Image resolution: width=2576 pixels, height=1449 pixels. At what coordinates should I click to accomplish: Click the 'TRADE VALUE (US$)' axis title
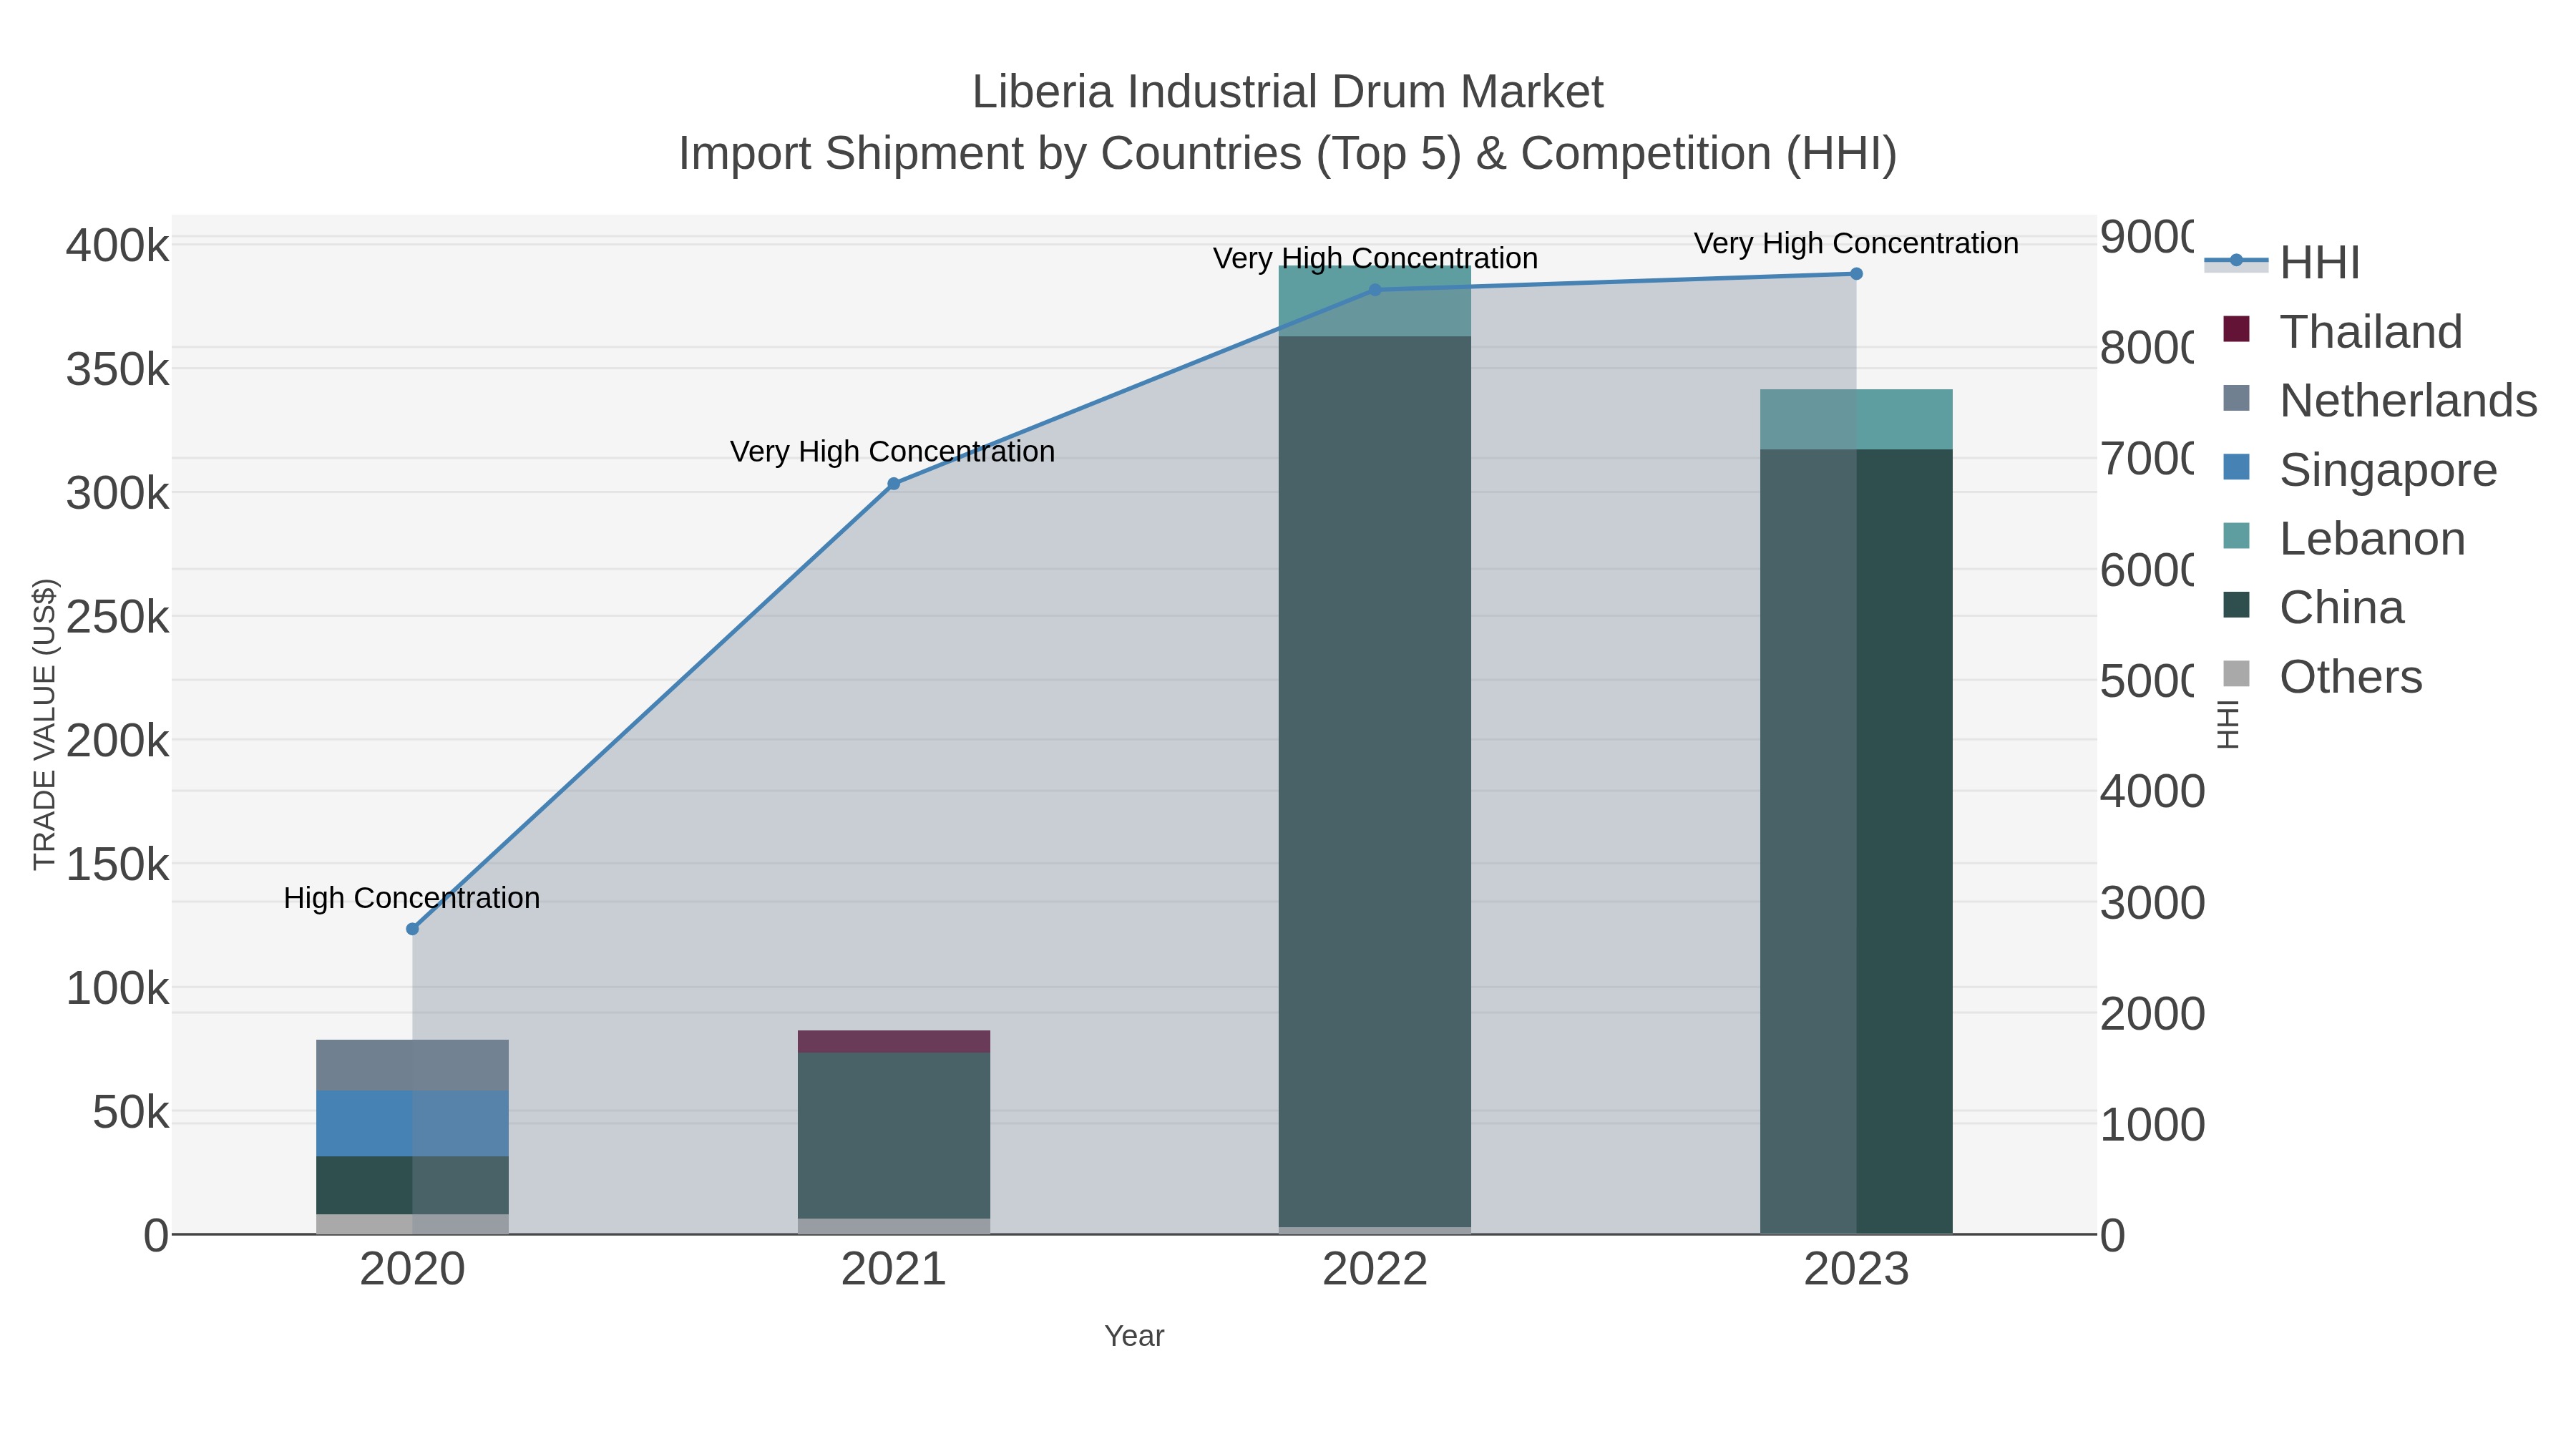click(x=44, y=725)
